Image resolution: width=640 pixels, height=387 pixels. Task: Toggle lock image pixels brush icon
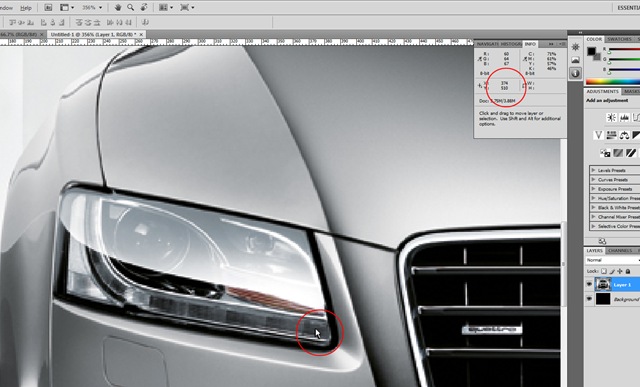point(612,271)
